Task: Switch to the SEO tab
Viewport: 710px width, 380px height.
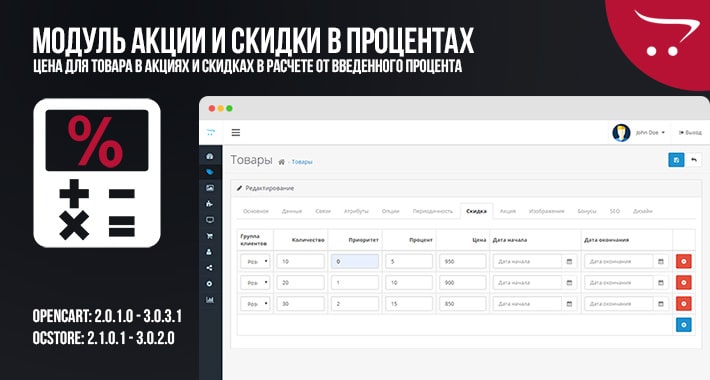Action: click(614, 211)
